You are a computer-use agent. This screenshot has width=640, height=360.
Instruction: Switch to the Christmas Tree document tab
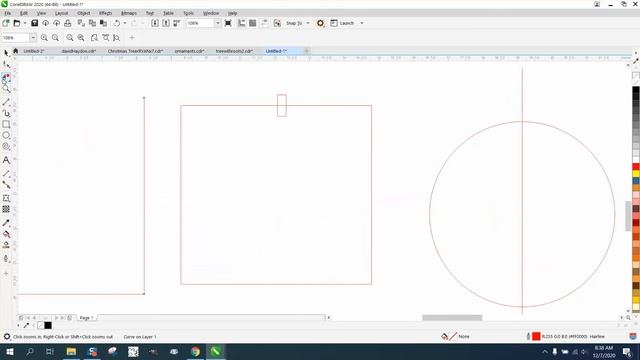coord(135,51)
